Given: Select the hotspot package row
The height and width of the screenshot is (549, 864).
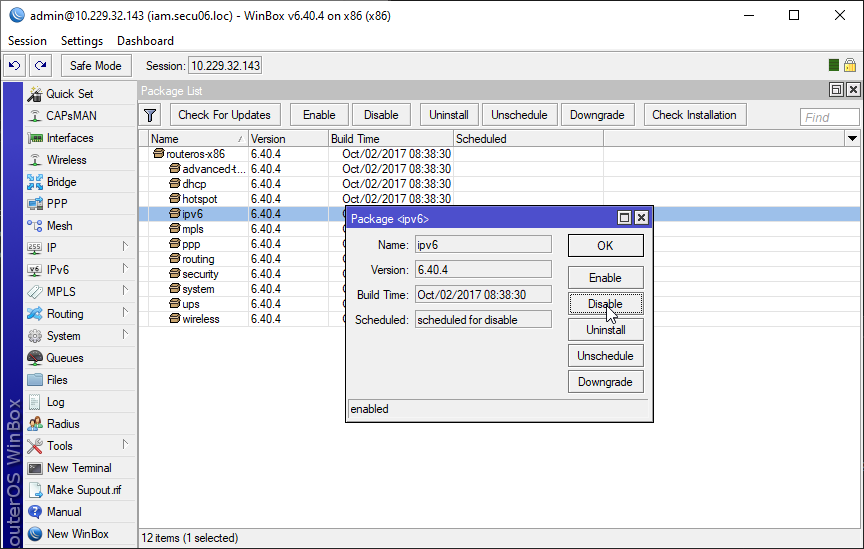Looking at the screenshot, I should click(x=199, y=199).
